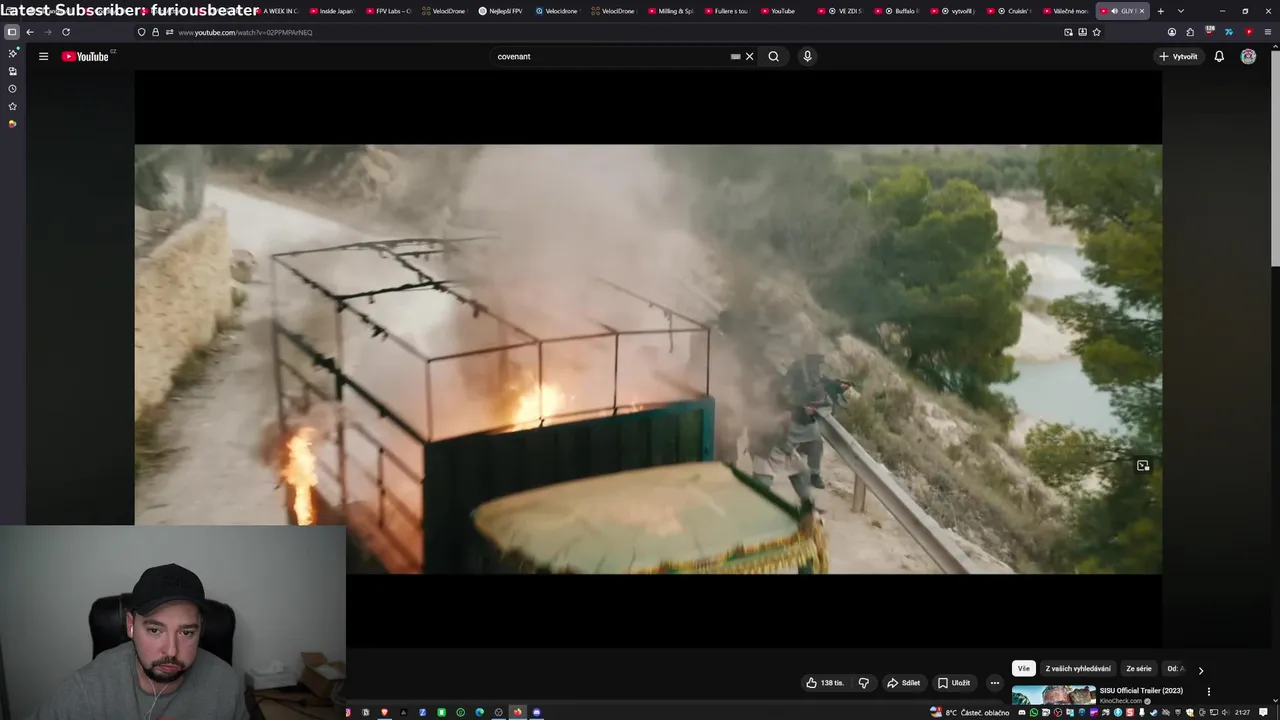Viewport: 1280px width, 720px height.
Task: Open YouTube notifications bell
Action: point(1219,56)
